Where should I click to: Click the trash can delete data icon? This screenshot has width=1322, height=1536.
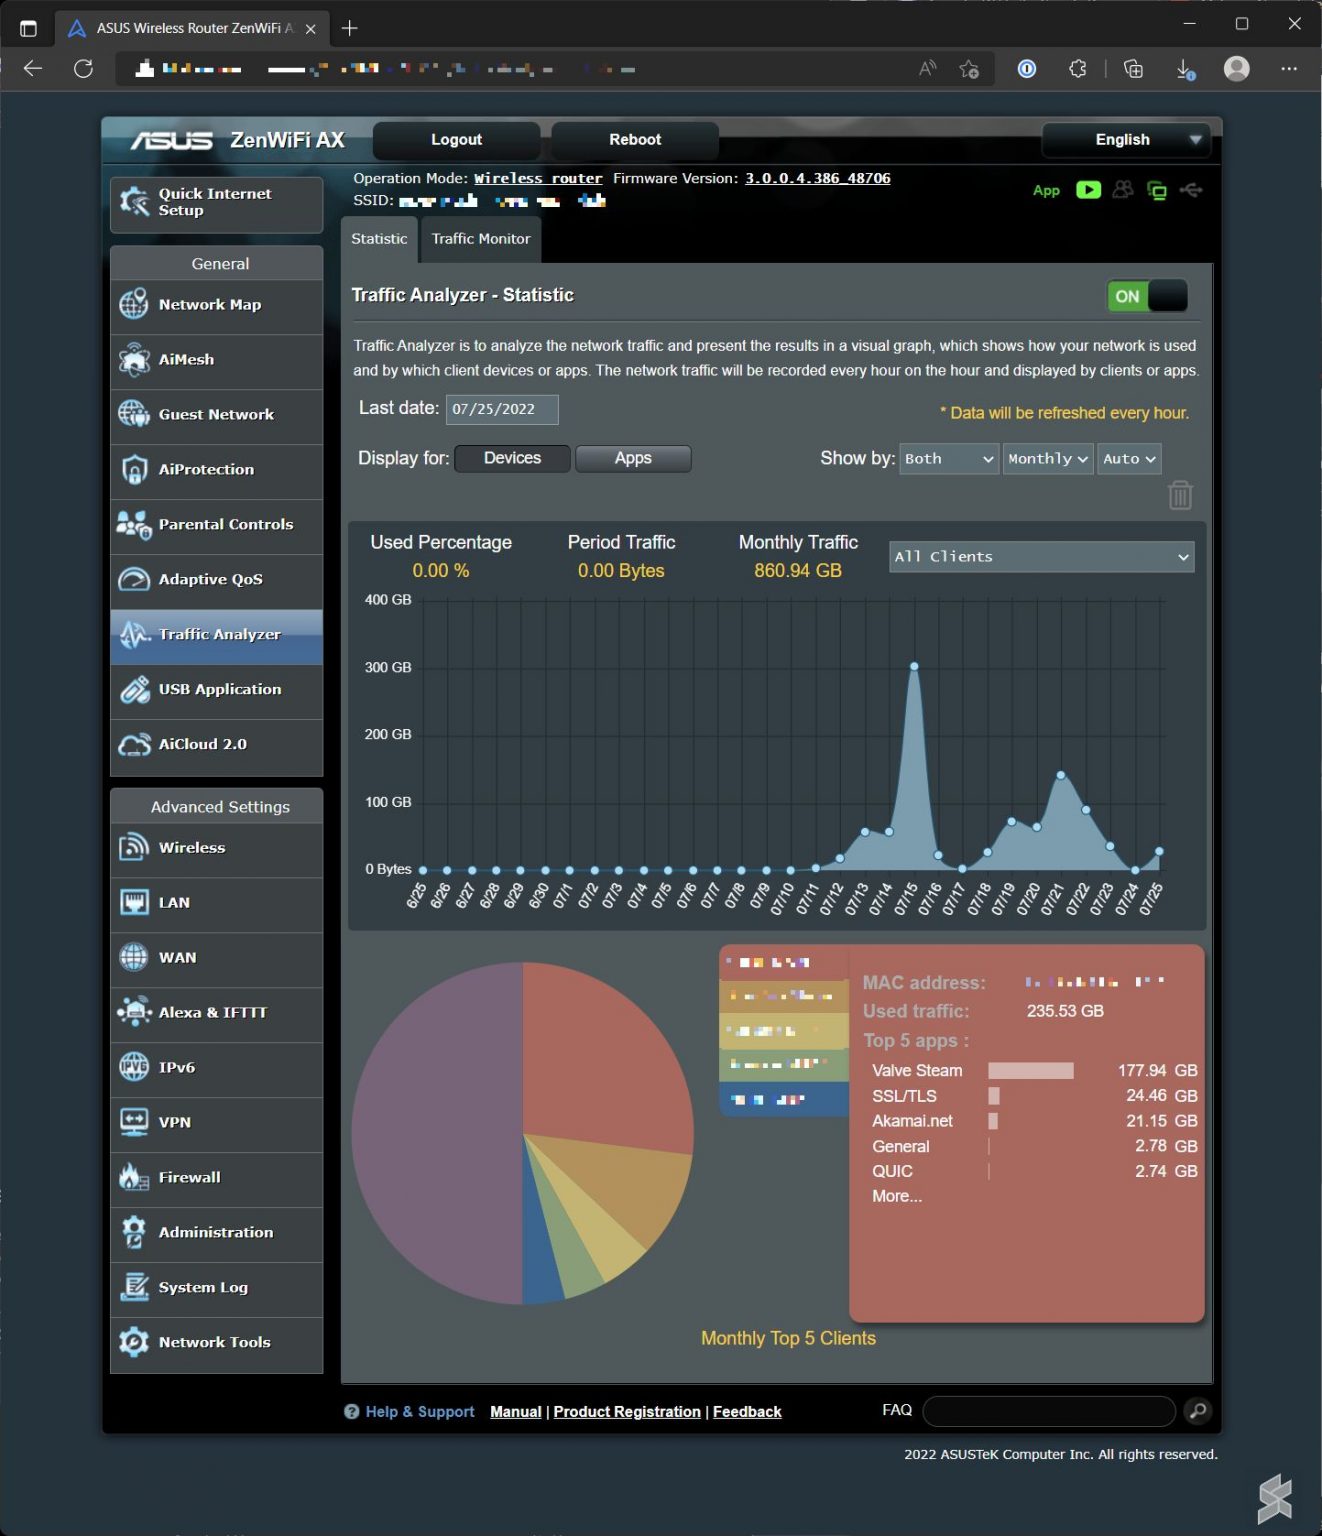click(1180, 495)
